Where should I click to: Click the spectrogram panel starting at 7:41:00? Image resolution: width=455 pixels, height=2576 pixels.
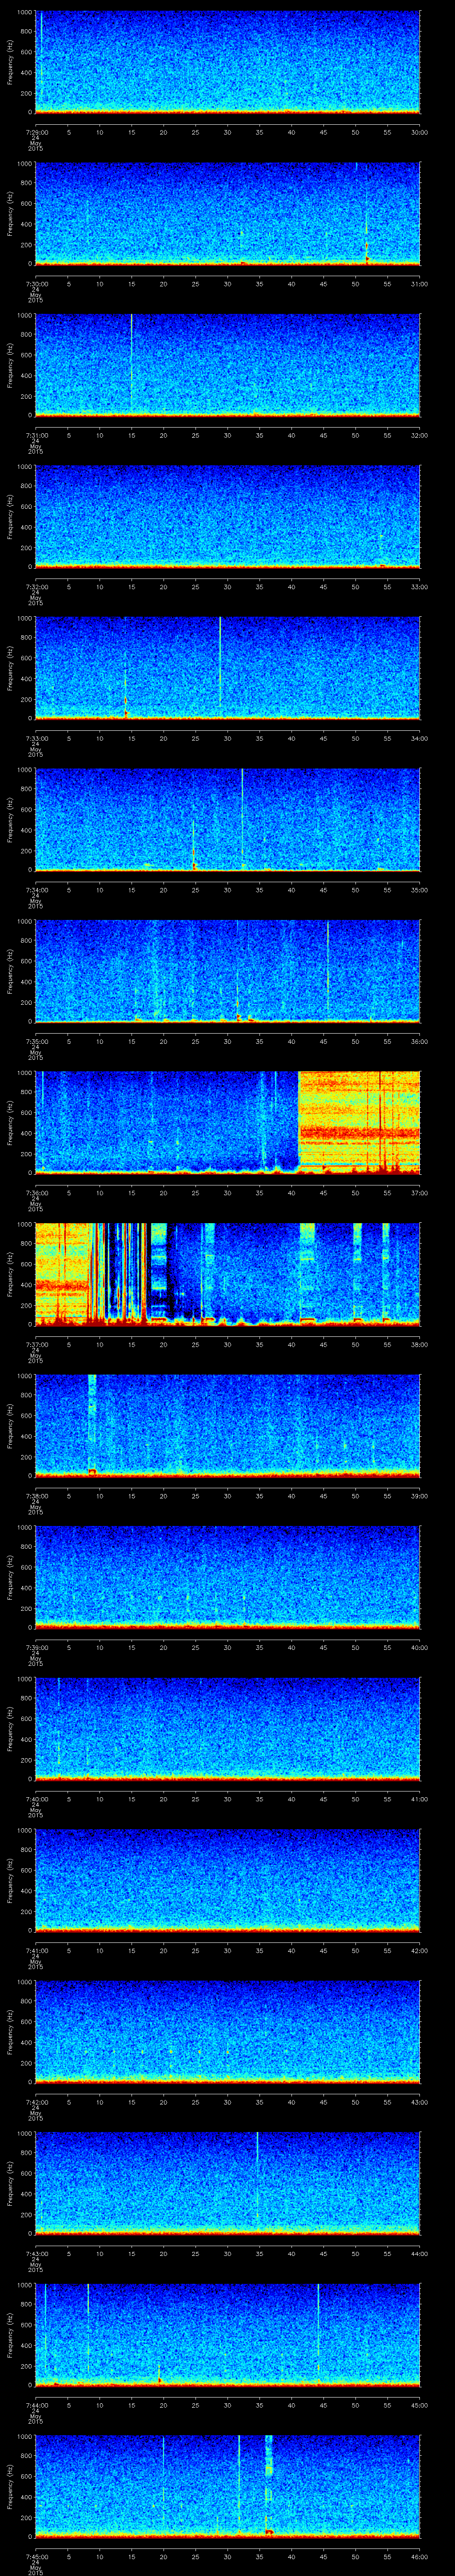pyautogui.click(x=227, y=1880)
